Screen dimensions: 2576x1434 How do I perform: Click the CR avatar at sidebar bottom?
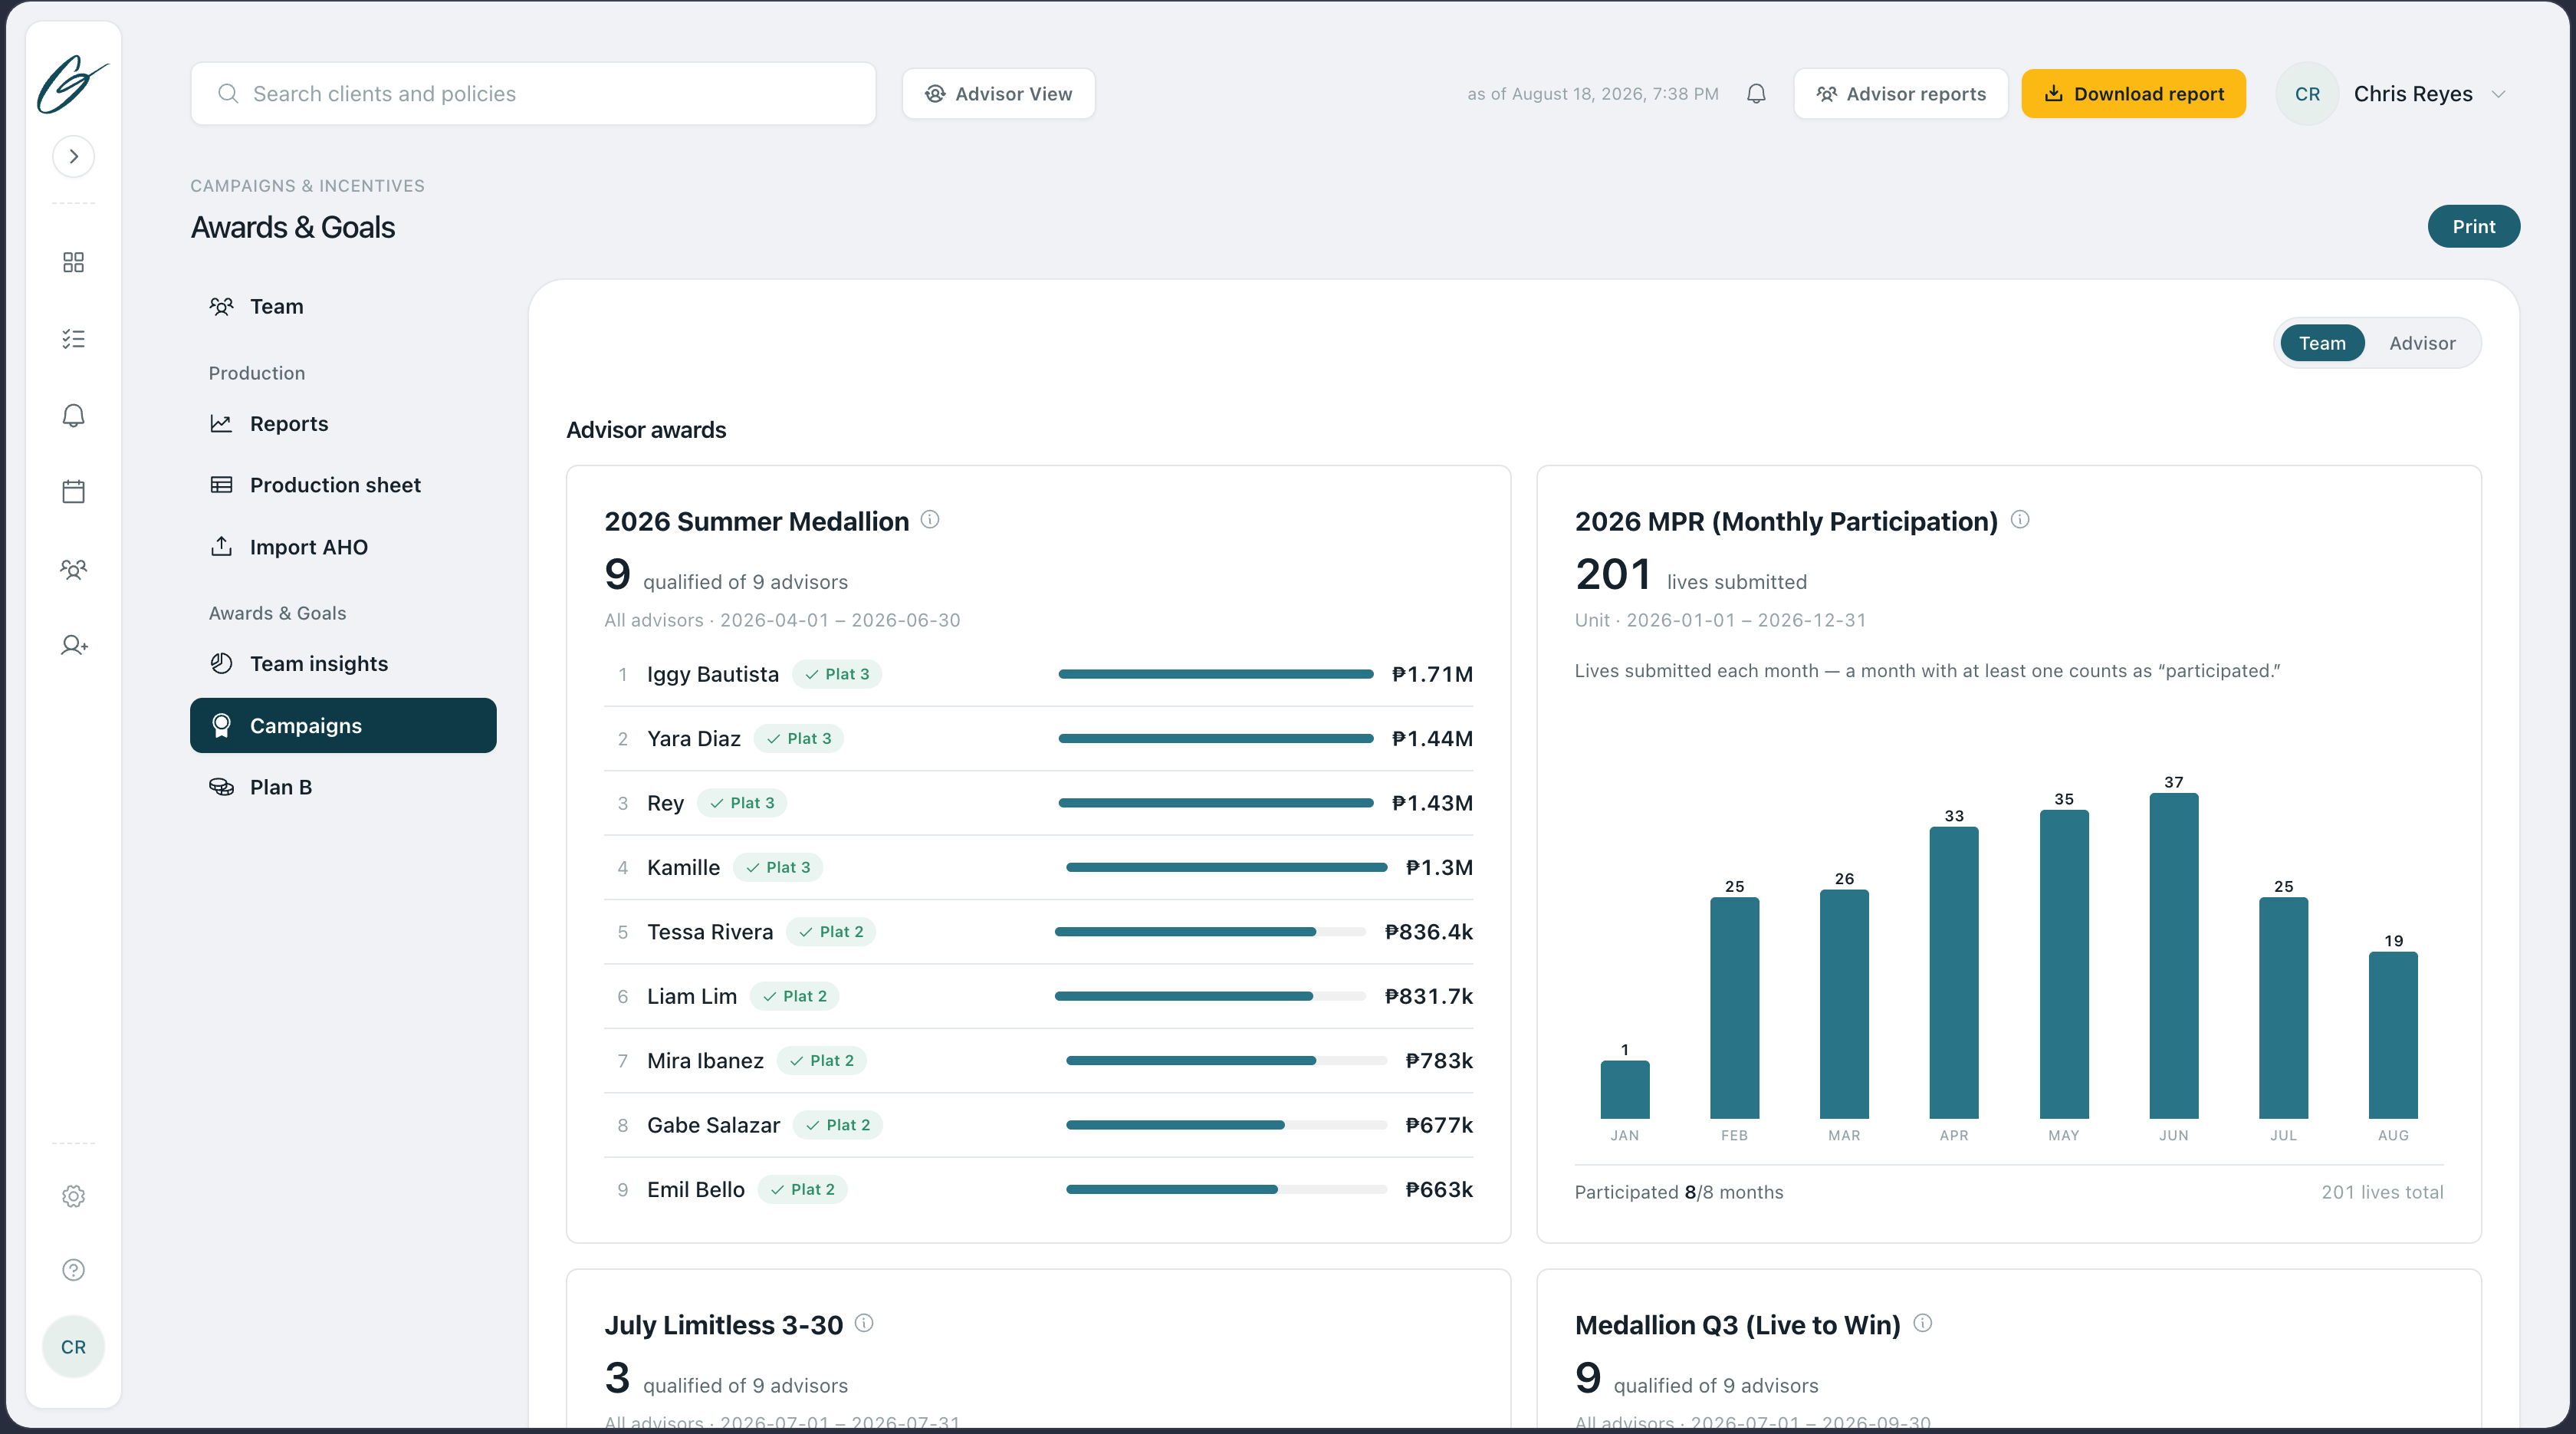[x=73, y=1347]
